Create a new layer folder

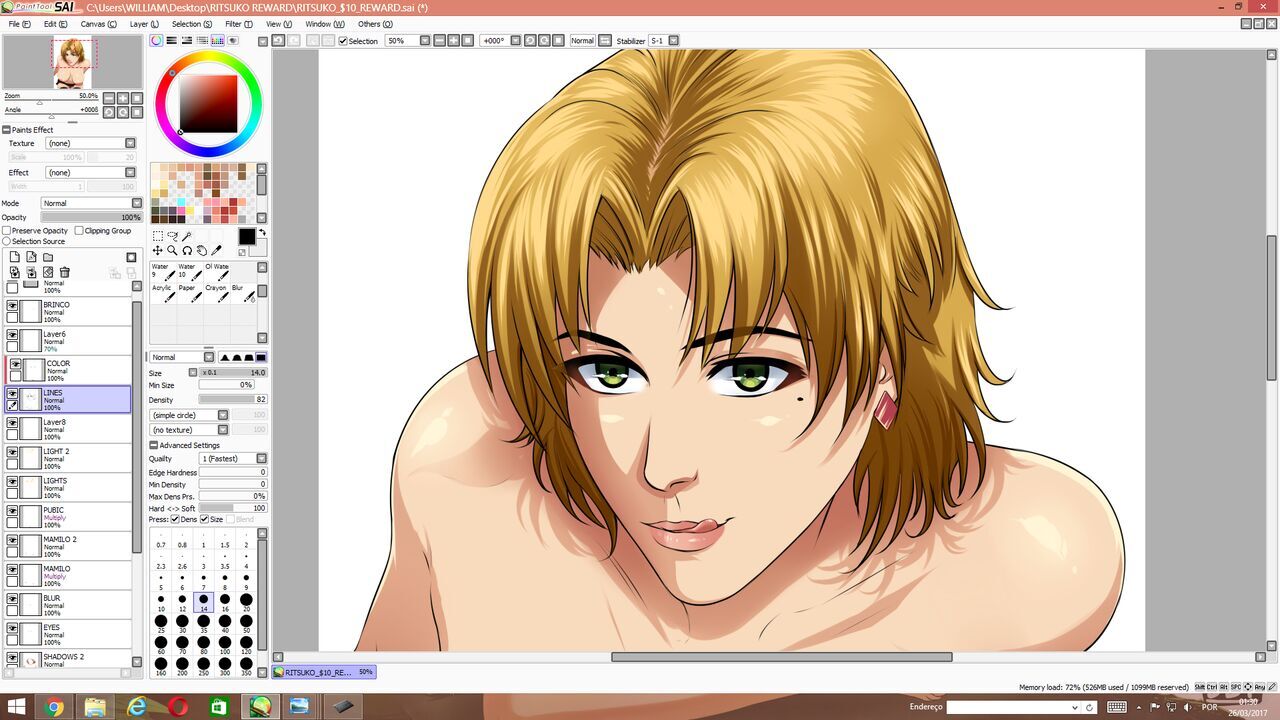click(48, 257)
